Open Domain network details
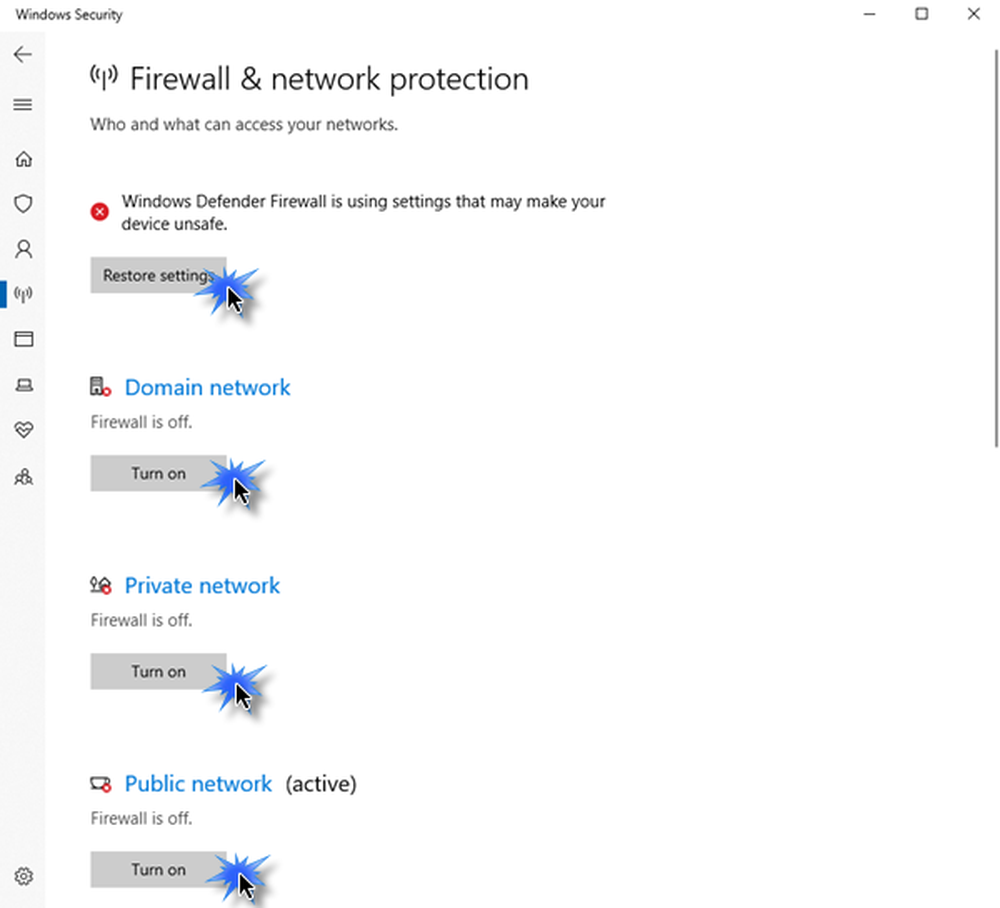The image size is (1000, 908). coord(207,387)
